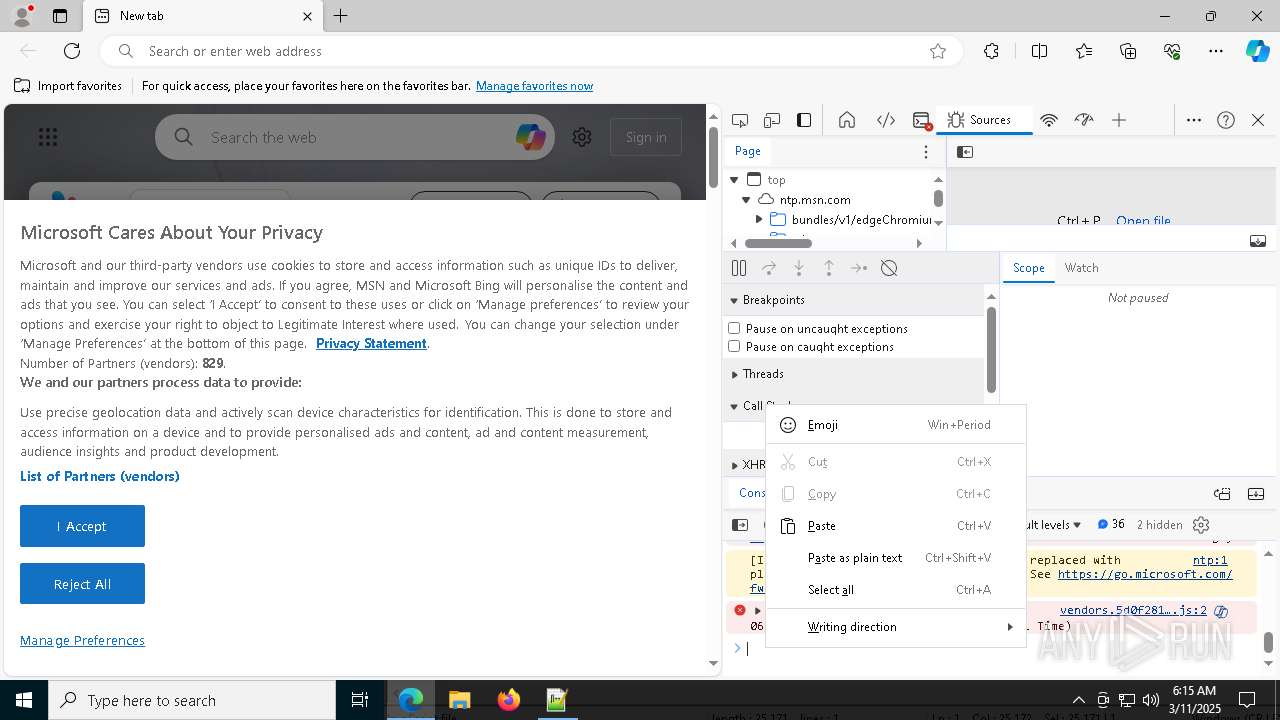The width and height of the screenshot is (1280, 720).
Task: Open the Extensions puzzle icon
Action: tap(991, 51)
